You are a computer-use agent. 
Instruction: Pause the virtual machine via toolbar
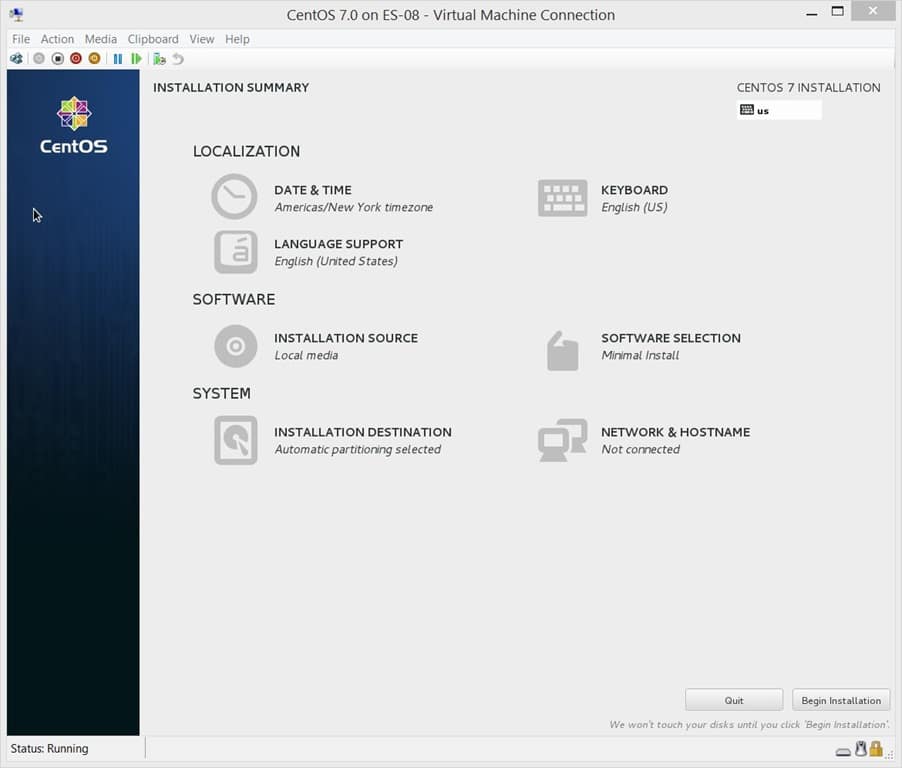(x=117, y=58)
